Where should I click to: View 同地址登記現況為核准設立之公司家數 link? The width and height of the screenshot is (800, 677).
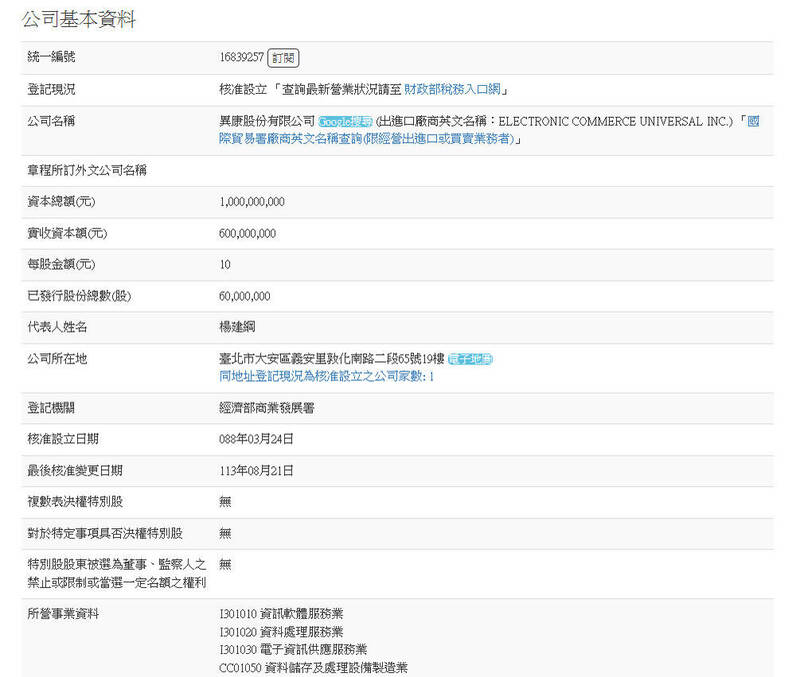click(x=326, y=377)
